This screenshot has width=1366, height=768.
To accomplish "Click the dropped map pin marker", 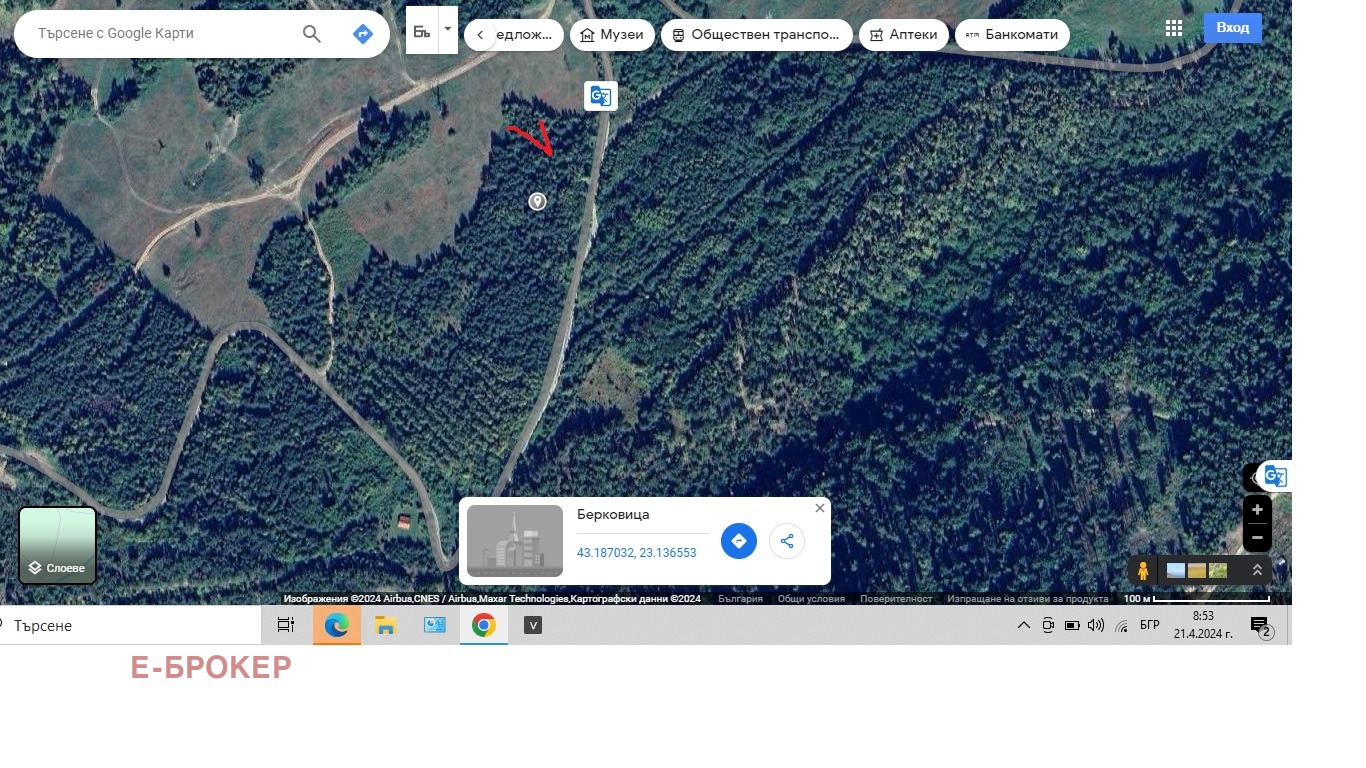I will [537, 201].
